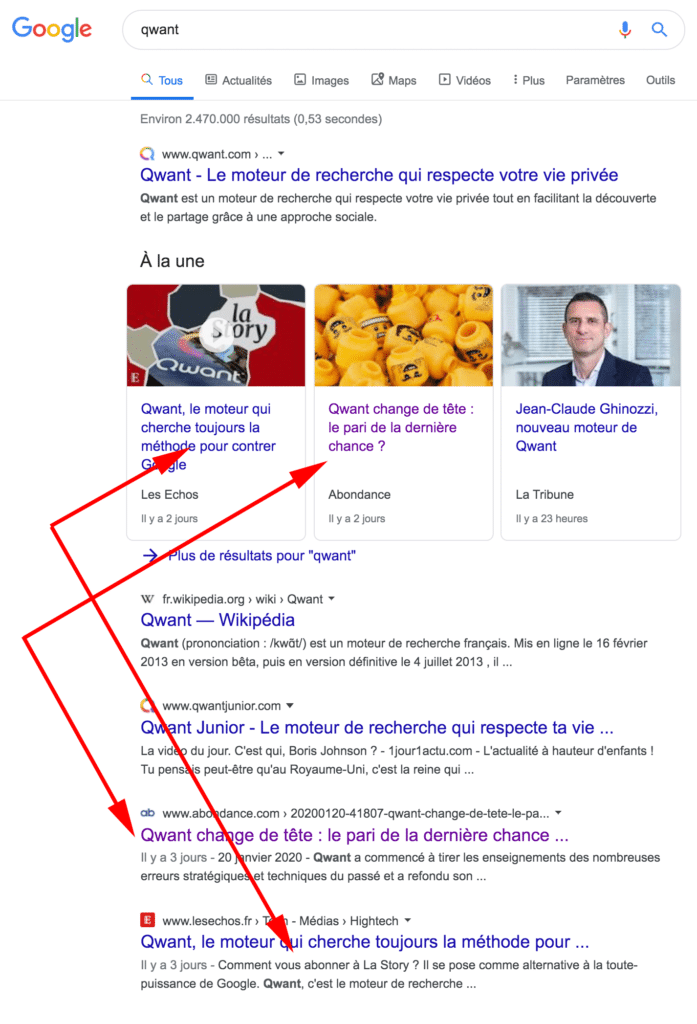
Task: Click the arrow icon before 'Plus de résultats'
Action: pos(150,556)
